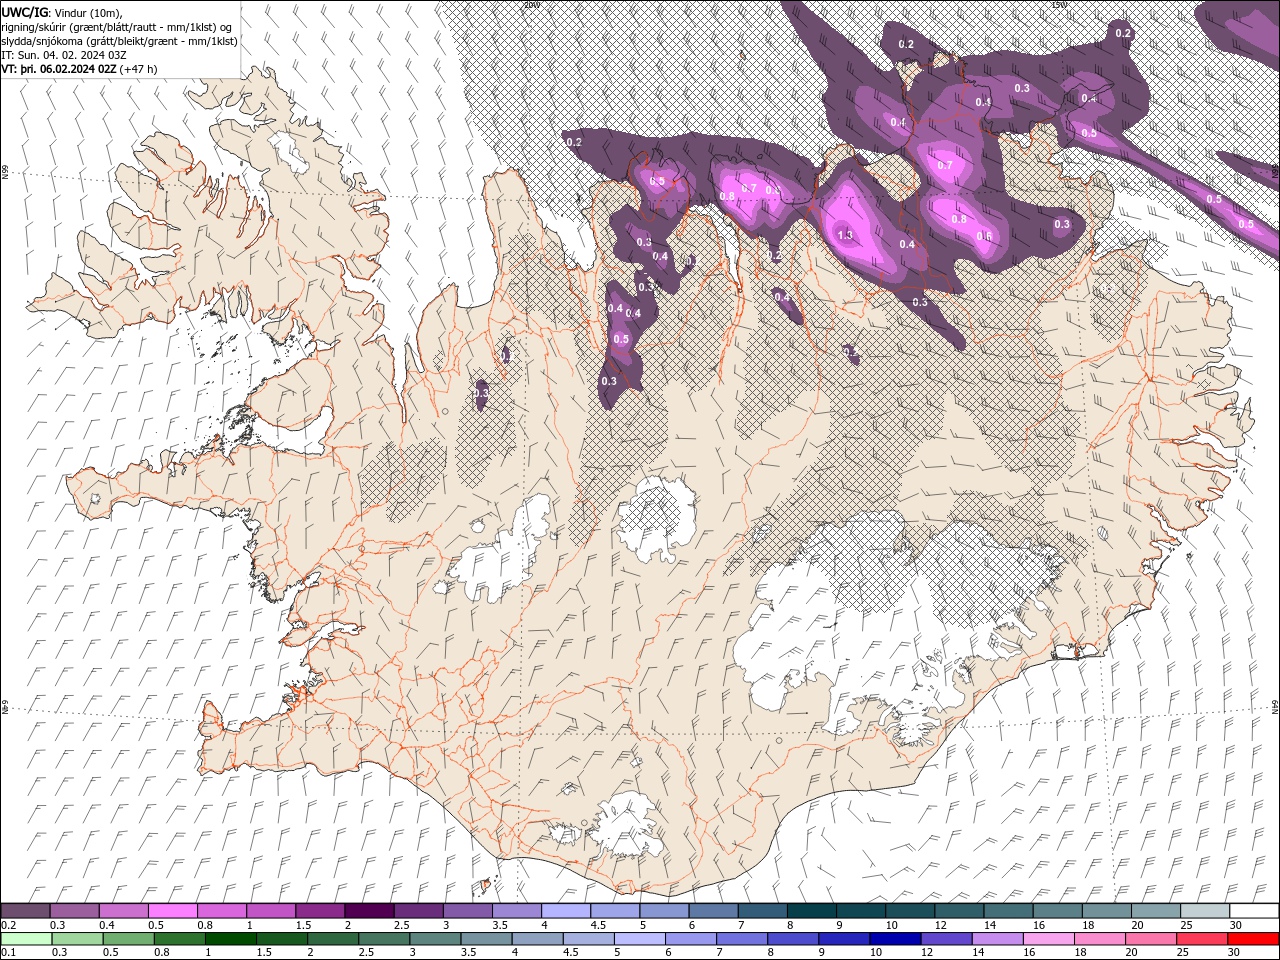Viewport: 1280px width, 960px height.
Task: Click the white 30 swatch in the top legend row
Action: tap(1252, 911)
